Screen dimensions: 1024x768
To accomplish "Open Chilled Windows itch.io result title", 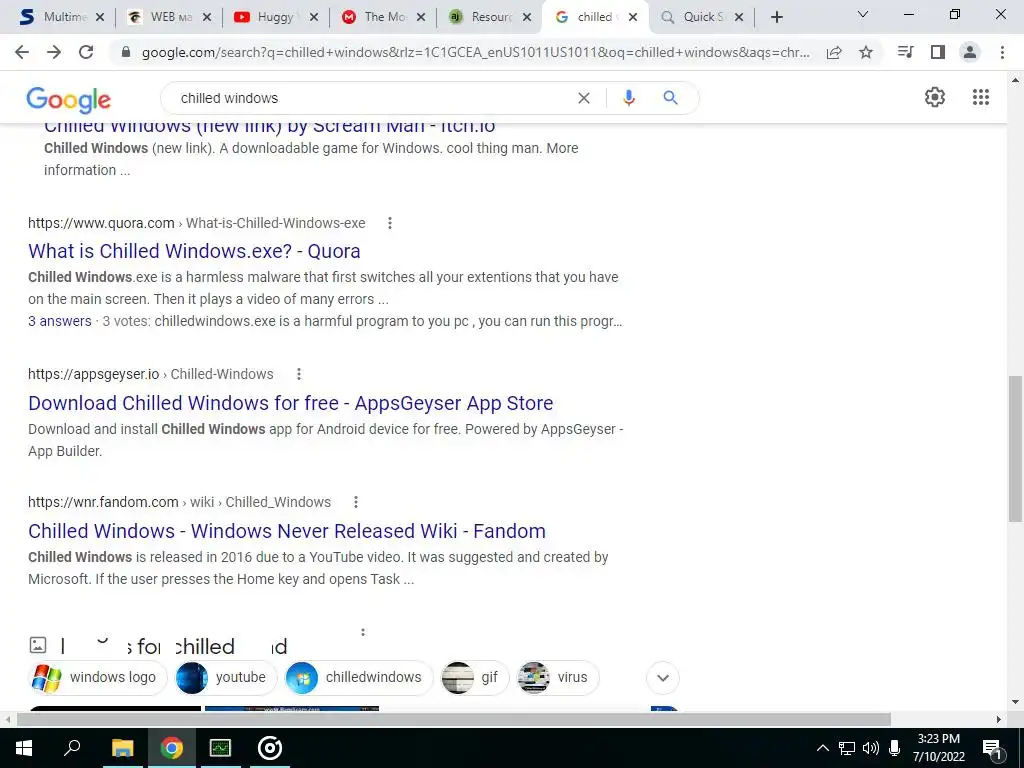I will (269, 127).
